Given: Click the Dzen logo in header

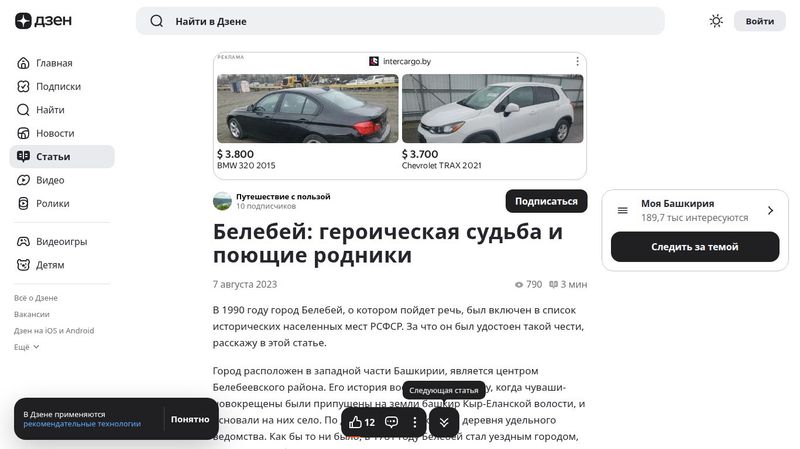Looking at the screenshot, I should pyautogui.click(x=37, y=21).
